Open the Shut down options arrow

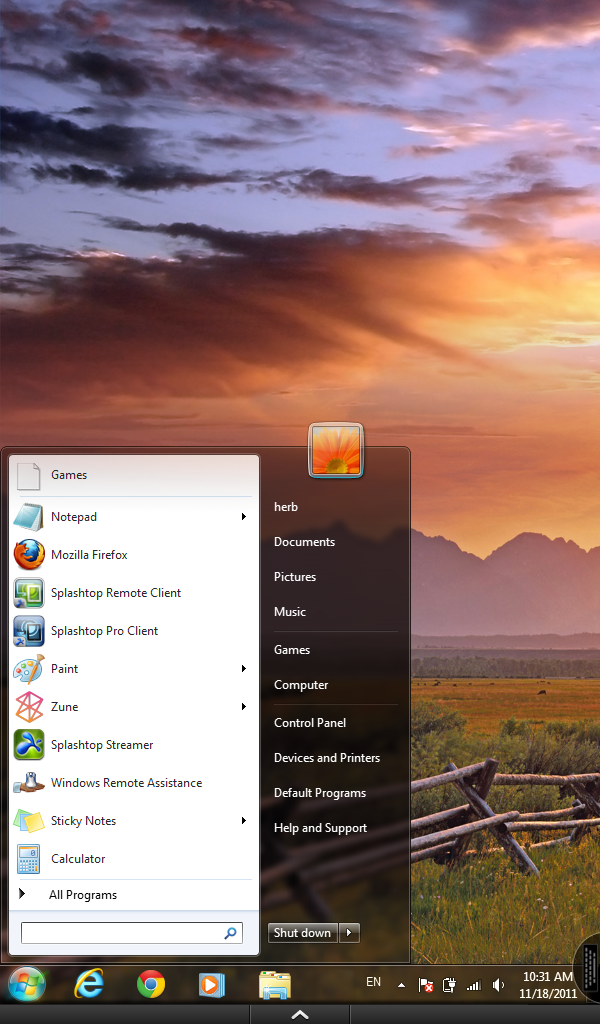click(349, 933)
